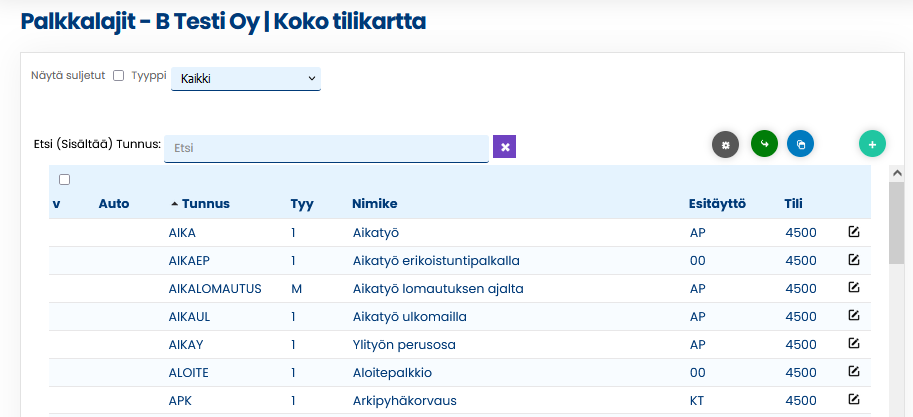Click Aikatyö lomautuksen ajalta name cell
Image resolution: width=913 pixels, height=417 pixels.
click(438, 289)
